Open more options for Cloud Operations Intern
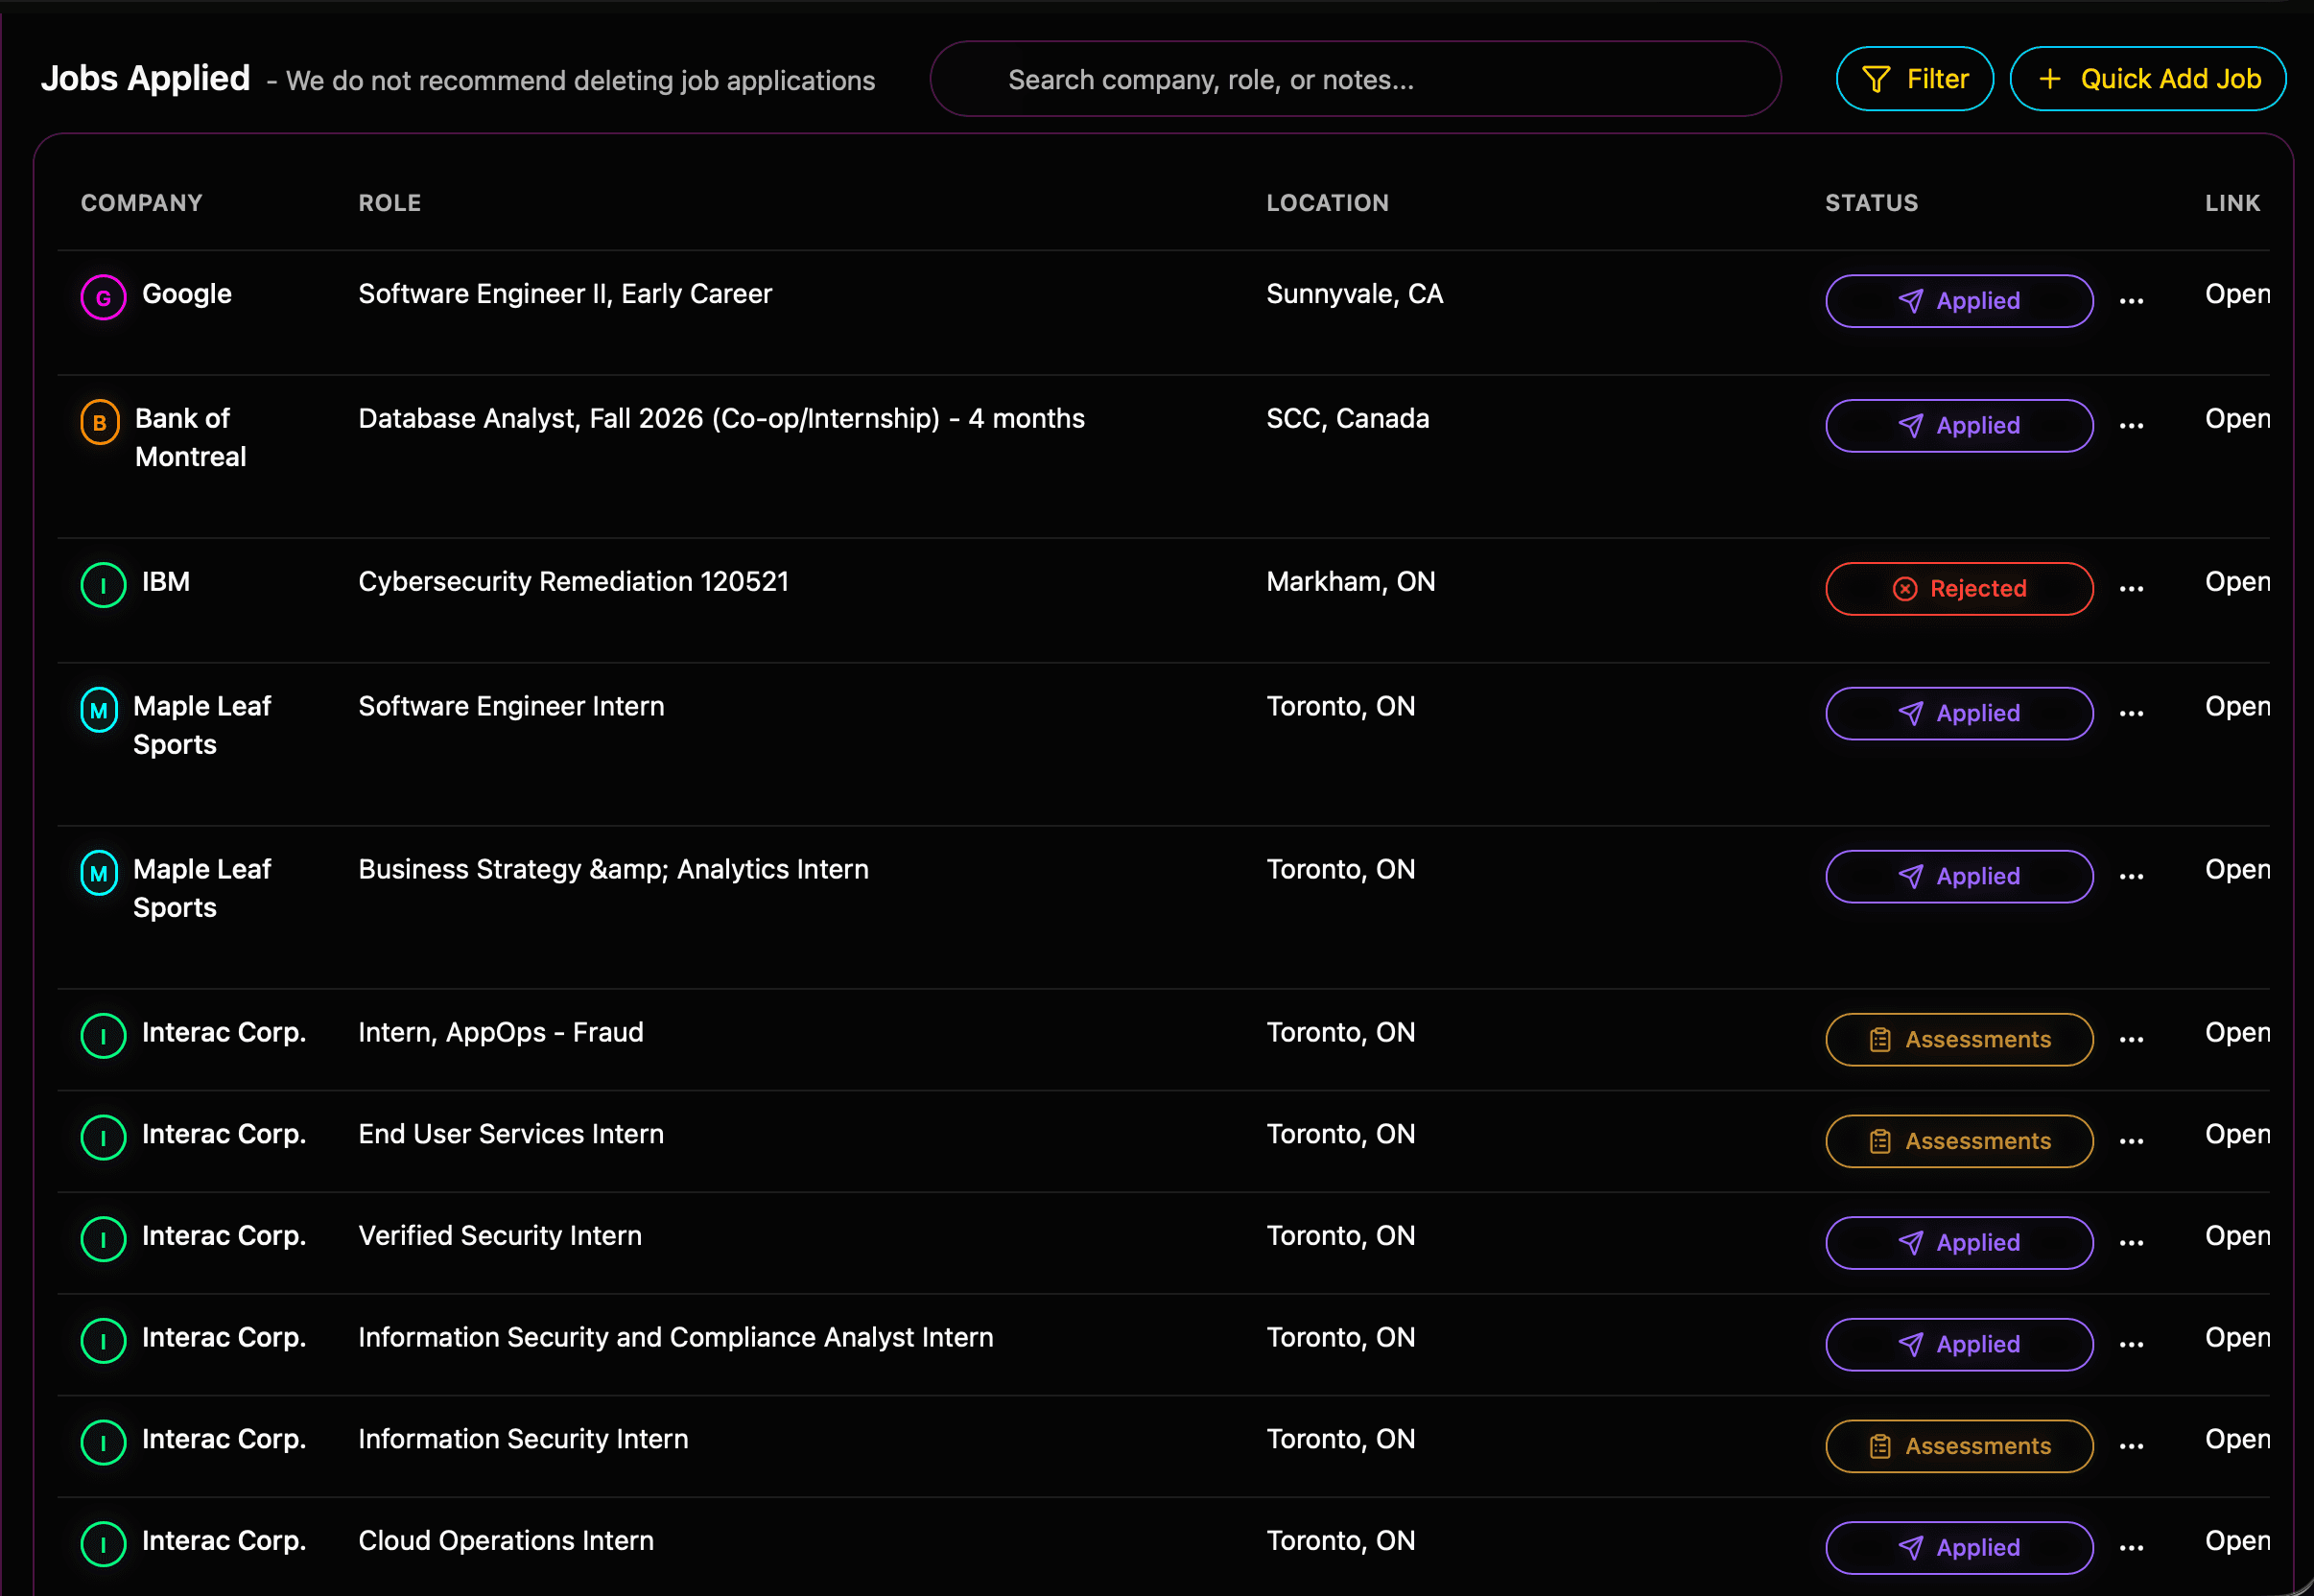This screenshot has height=1596, width=2314. pyautogui.click(x=2131, y=1548)
